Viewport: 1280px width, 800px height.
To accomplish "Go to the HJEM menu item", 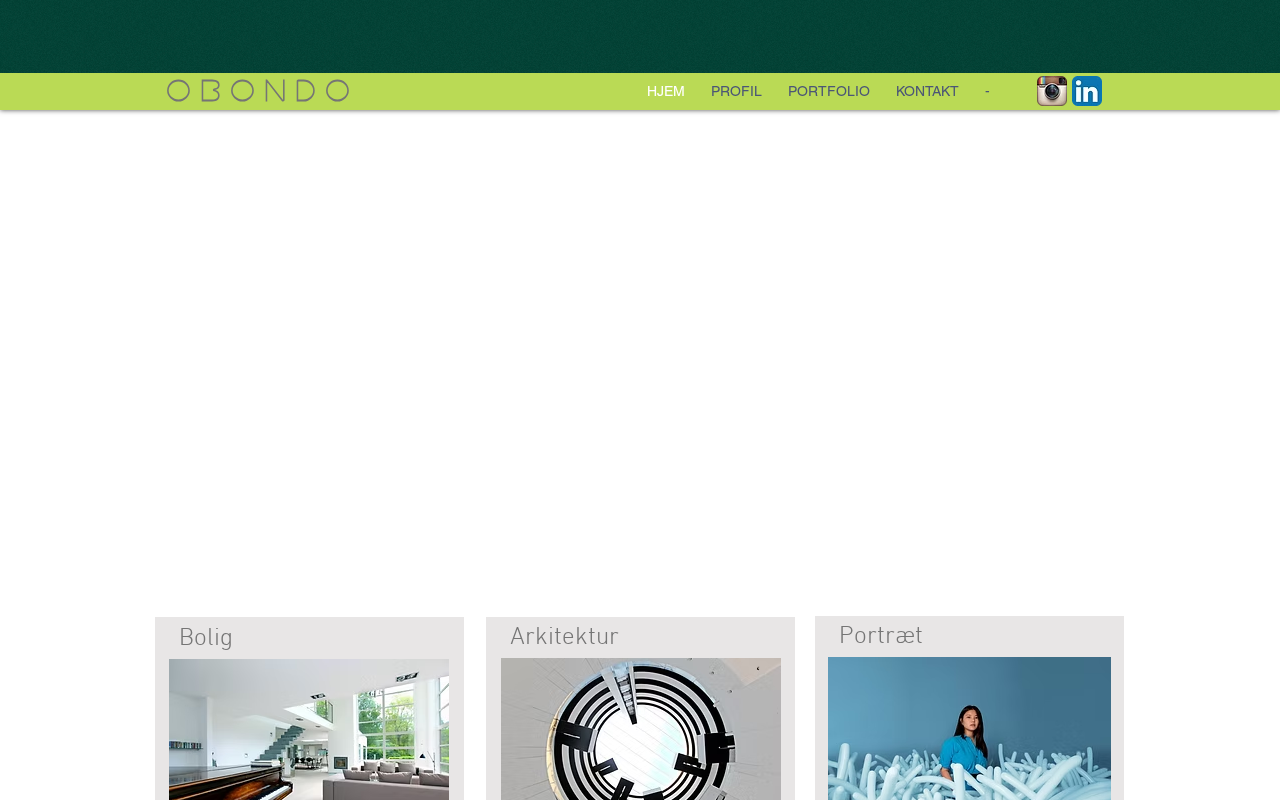I will 666,91.
